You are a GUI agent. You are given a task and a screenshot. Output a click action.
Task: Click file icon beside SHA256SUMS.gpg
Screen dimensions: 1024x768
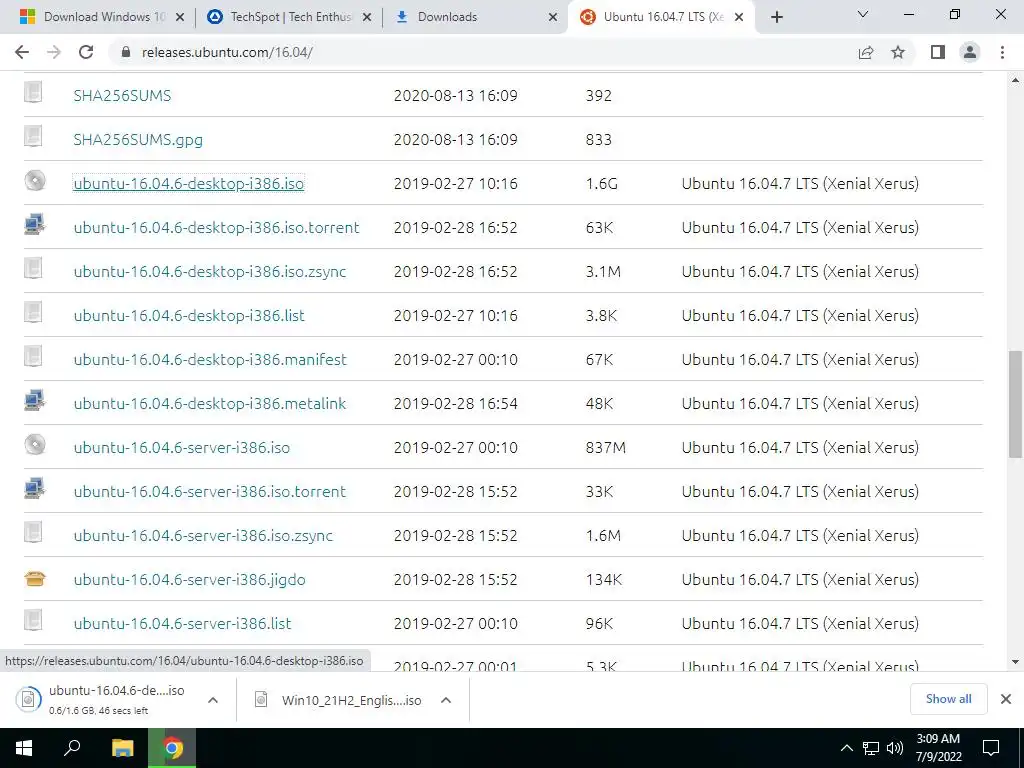(x=33, y=136)
